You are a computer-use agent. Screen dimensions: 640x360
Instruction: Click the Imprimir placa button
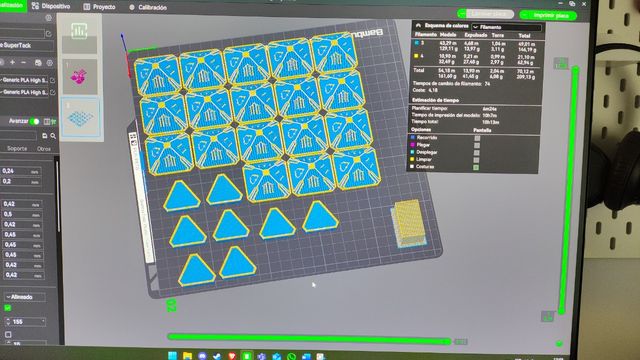click(549, 16)
